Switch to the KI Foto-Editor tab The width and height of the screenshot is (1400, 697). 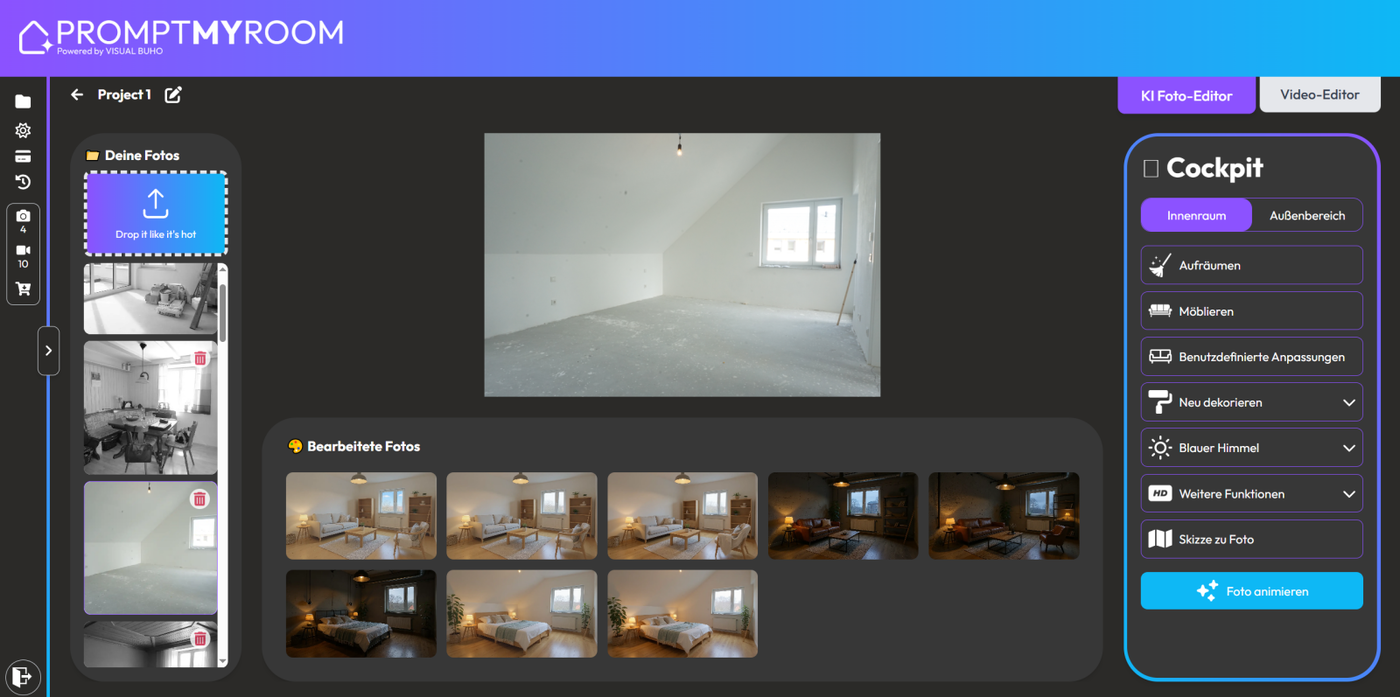[x=1186, y=95]
